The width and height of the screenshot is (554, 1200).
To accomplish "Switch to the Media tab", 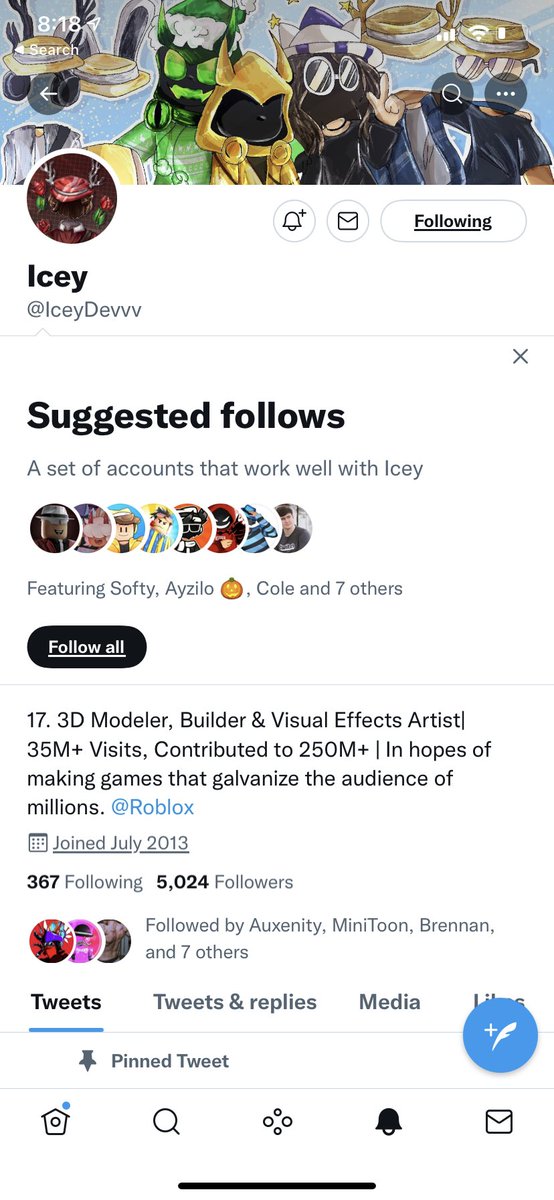I will click(x=389, y=1002).
